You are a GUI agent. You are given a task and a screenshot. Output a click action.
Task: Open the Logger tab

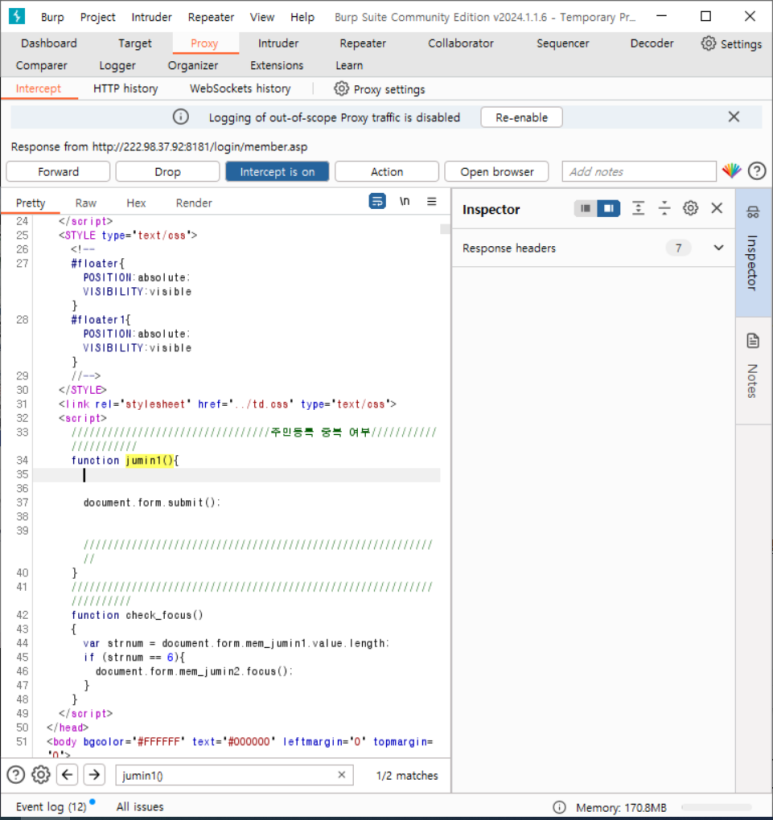coord(117,65)
